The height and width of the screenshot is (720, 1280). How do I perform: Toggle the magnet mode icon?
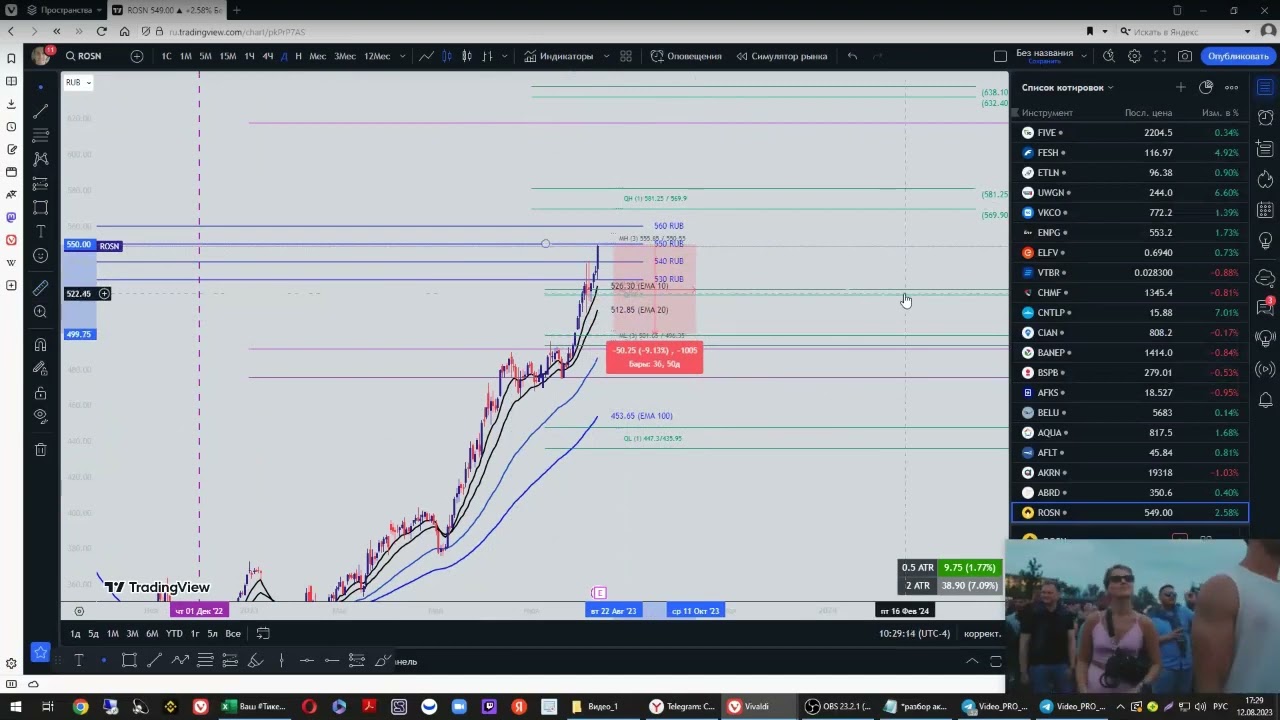[x=40, y=345]
